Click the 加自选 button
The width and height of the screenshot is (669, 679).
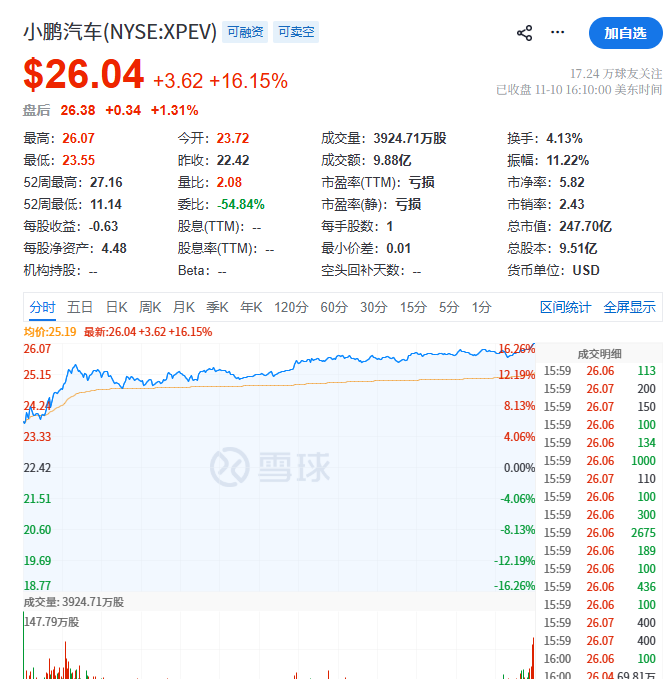point(625,33)
